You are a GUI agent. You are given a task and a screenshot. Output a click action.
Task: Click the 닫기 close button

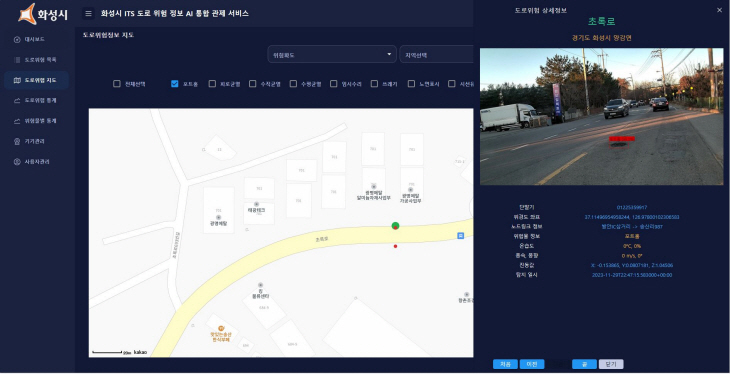(611, 364)
